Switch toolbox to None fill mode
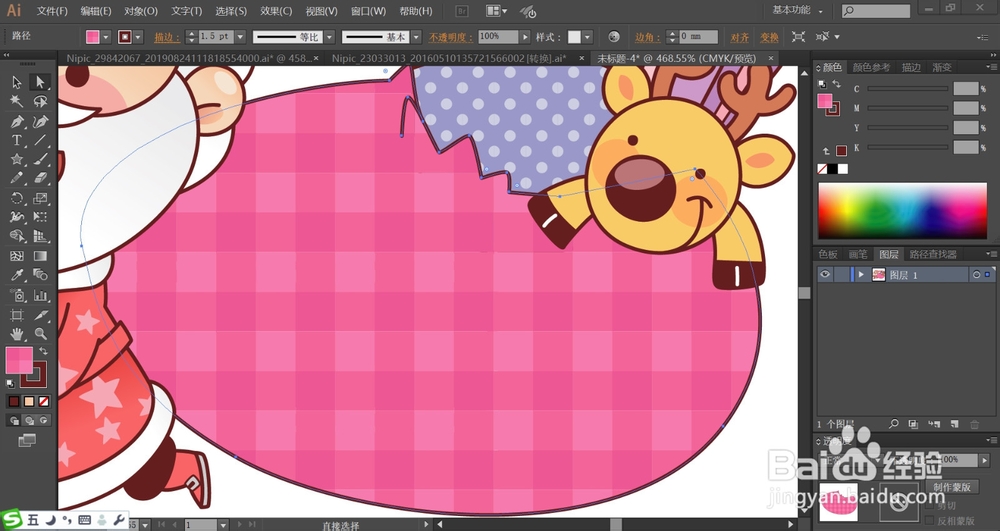The height and width of the screenshot is (531, 1000). point(43,402)
